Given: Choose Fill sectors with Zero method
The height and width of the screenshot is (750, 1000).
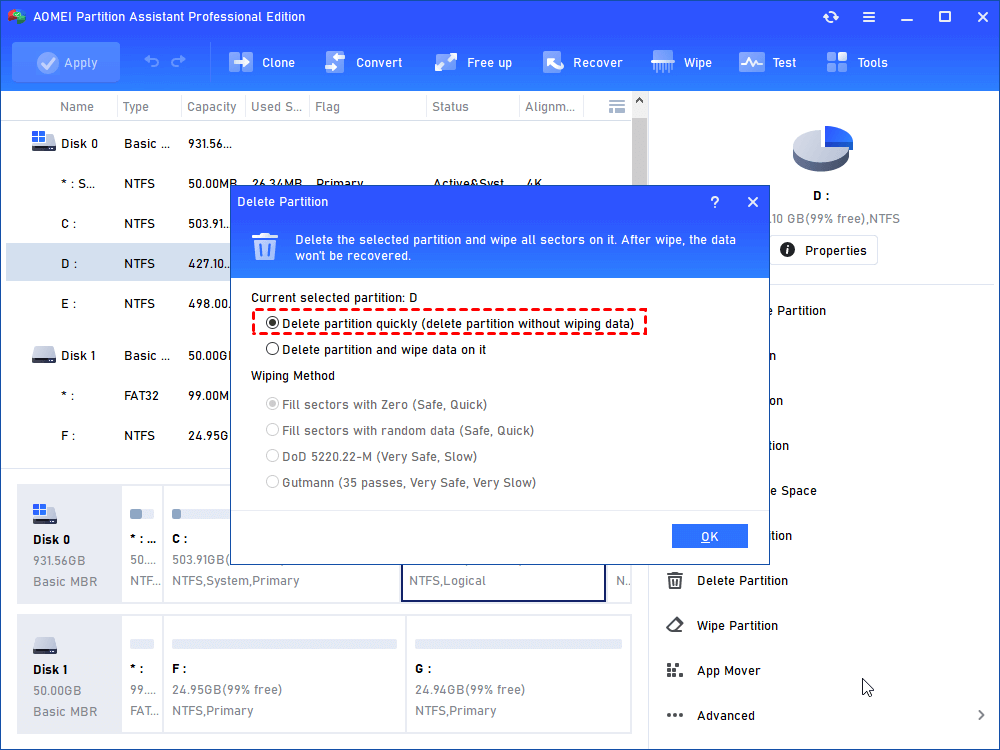Looking at the screenshot, I should point(376,404).
